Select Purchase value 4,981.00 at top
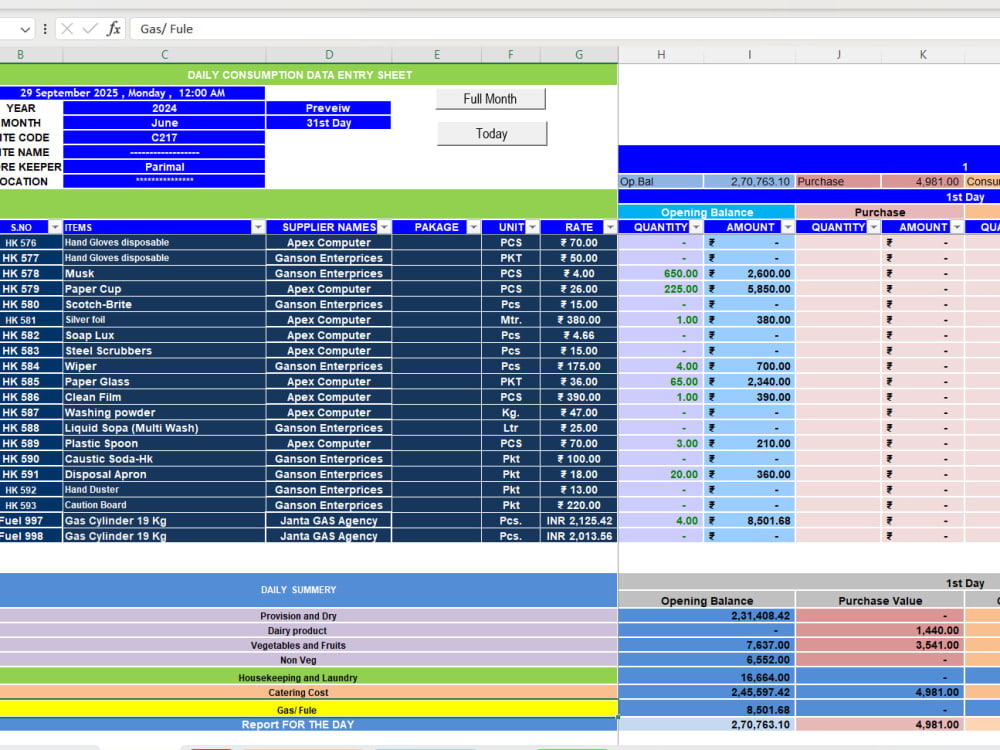Viewport: 1000px width, 750px height. [923, 182]
